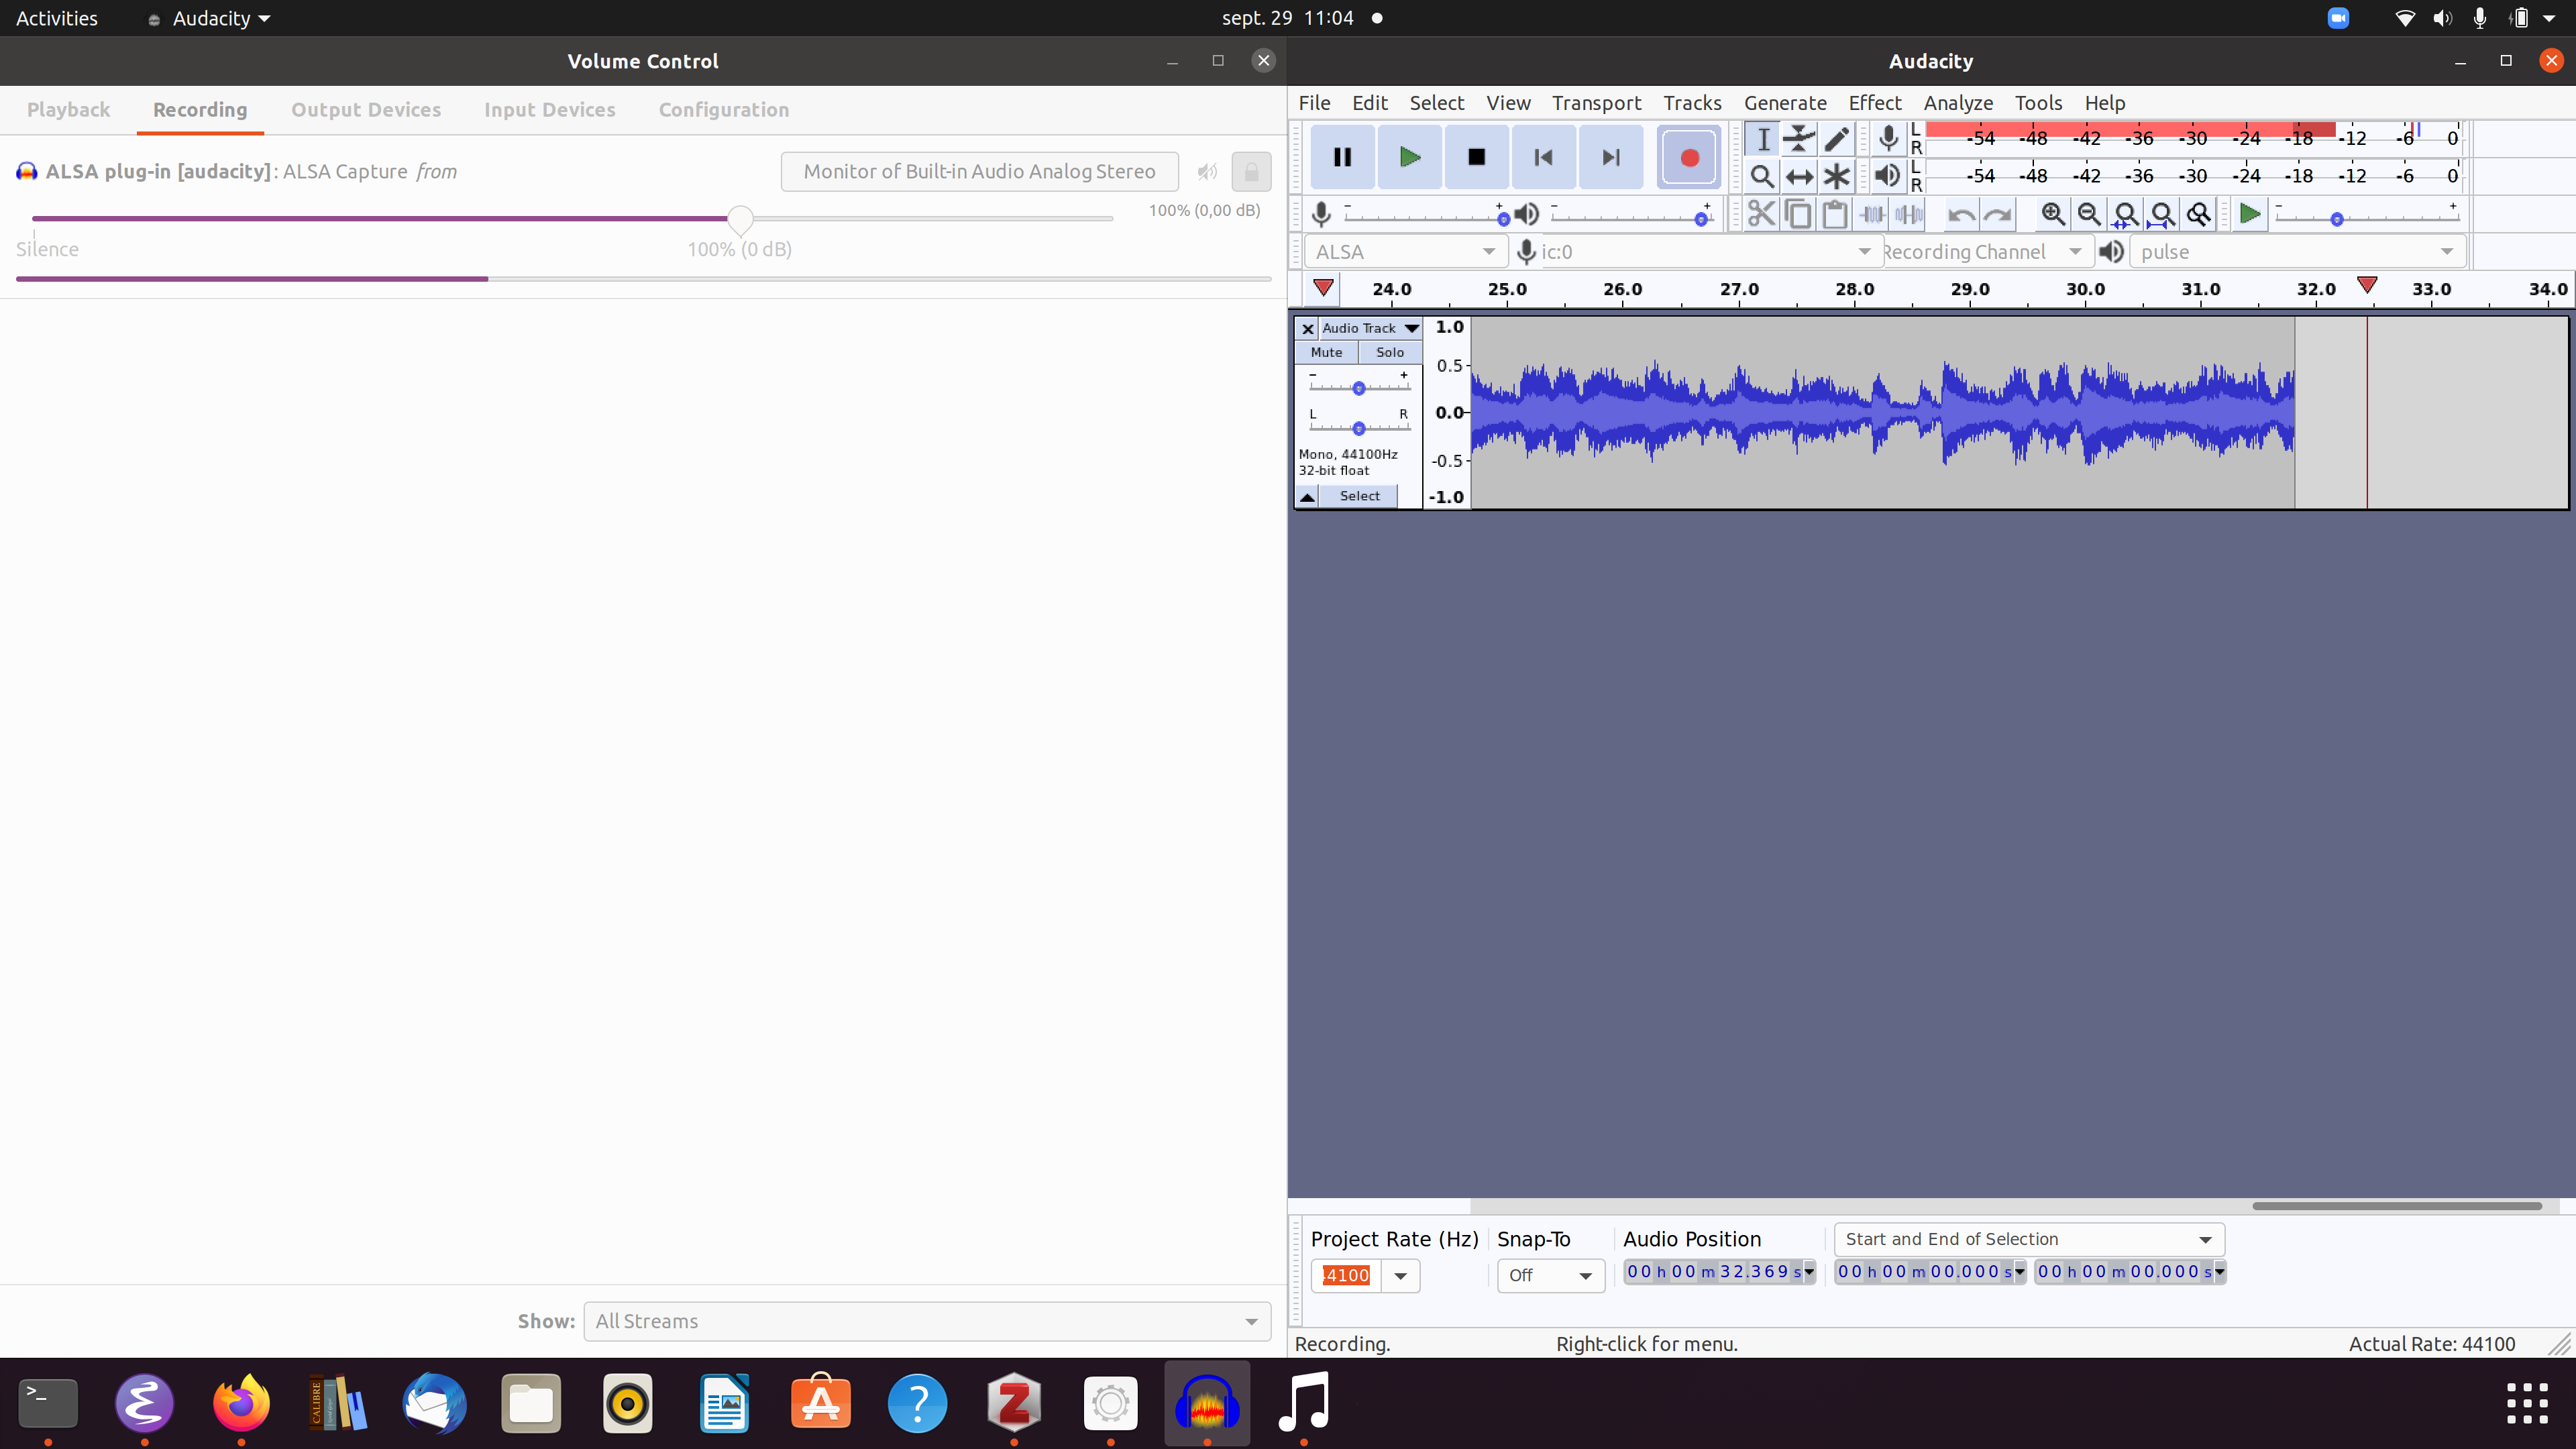Mute the audio track
The image size is (2576, 1449).
[1326, 352]
